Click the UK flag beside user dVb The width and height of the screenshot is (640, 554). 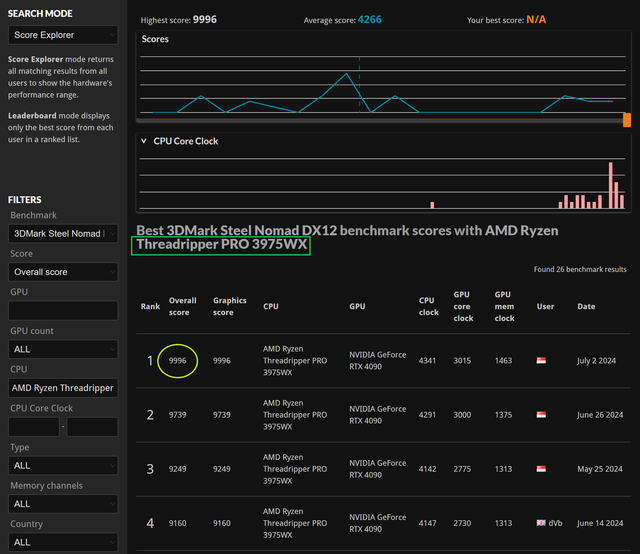tap(541, 523)
